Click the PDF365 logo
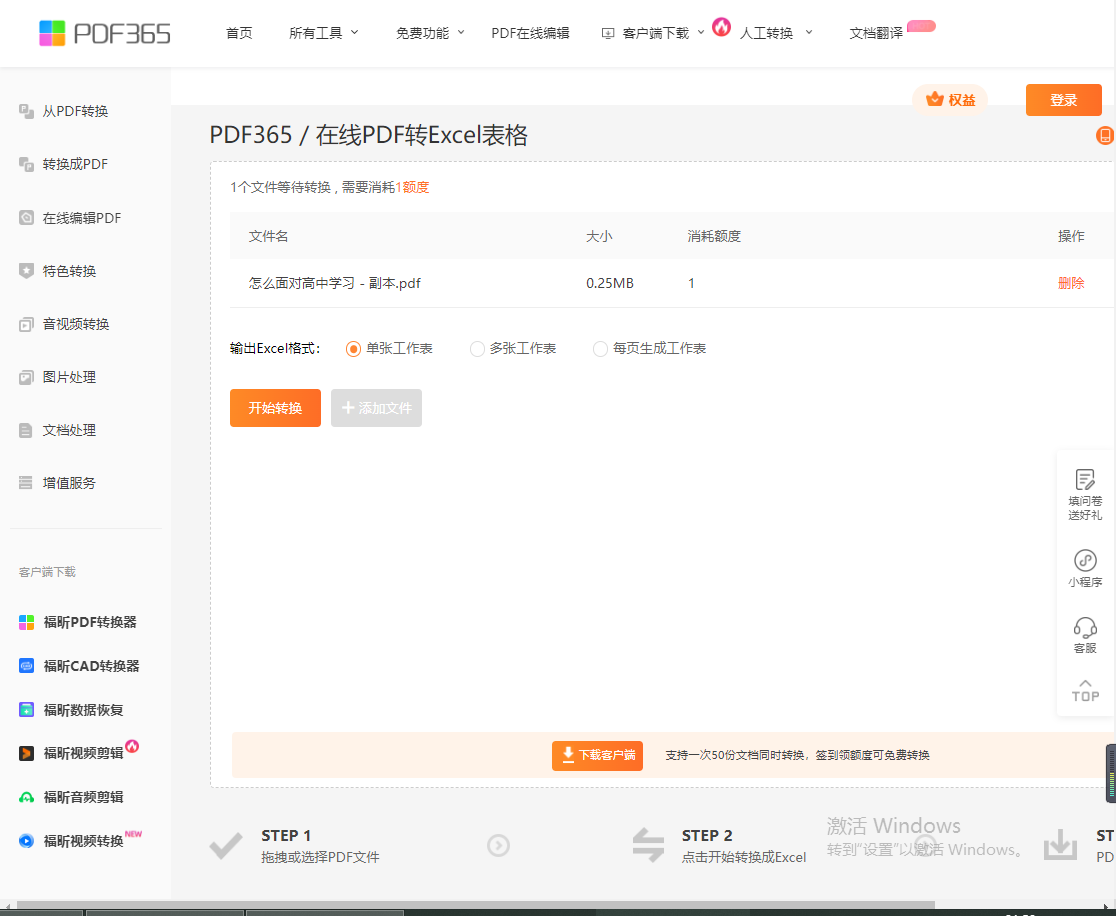Viewport: 1116px width, 916px height. coord(105,33)
